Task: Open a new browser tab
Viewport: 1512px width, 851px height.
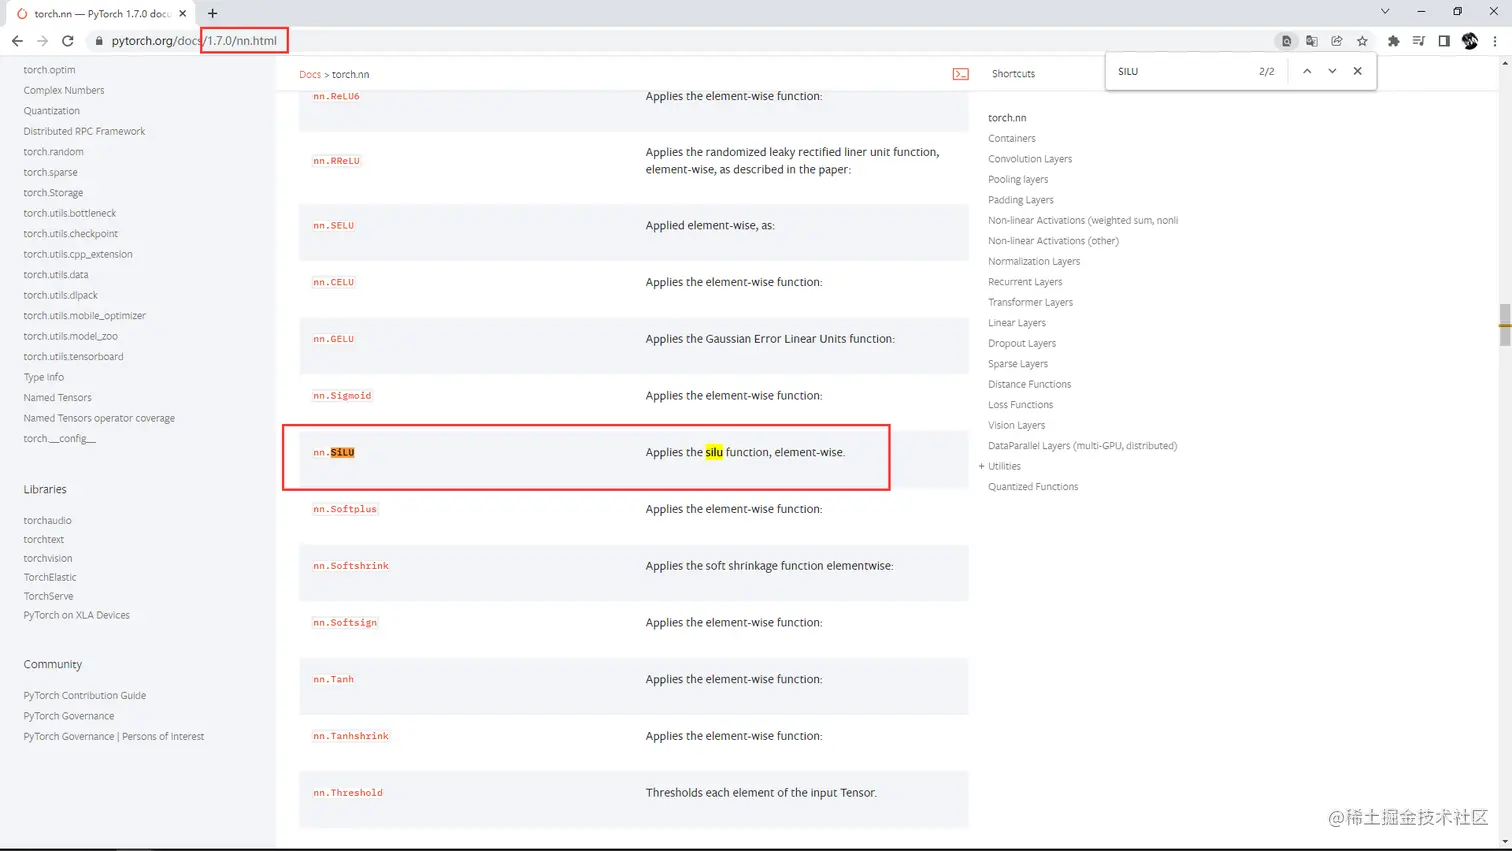Action: coord(212,14)
